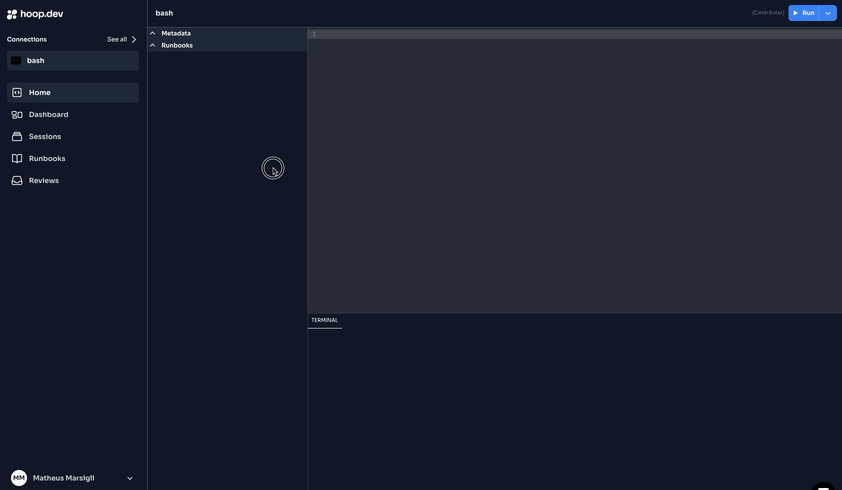Open Runbooks from the left sidebar

[47, 159]
